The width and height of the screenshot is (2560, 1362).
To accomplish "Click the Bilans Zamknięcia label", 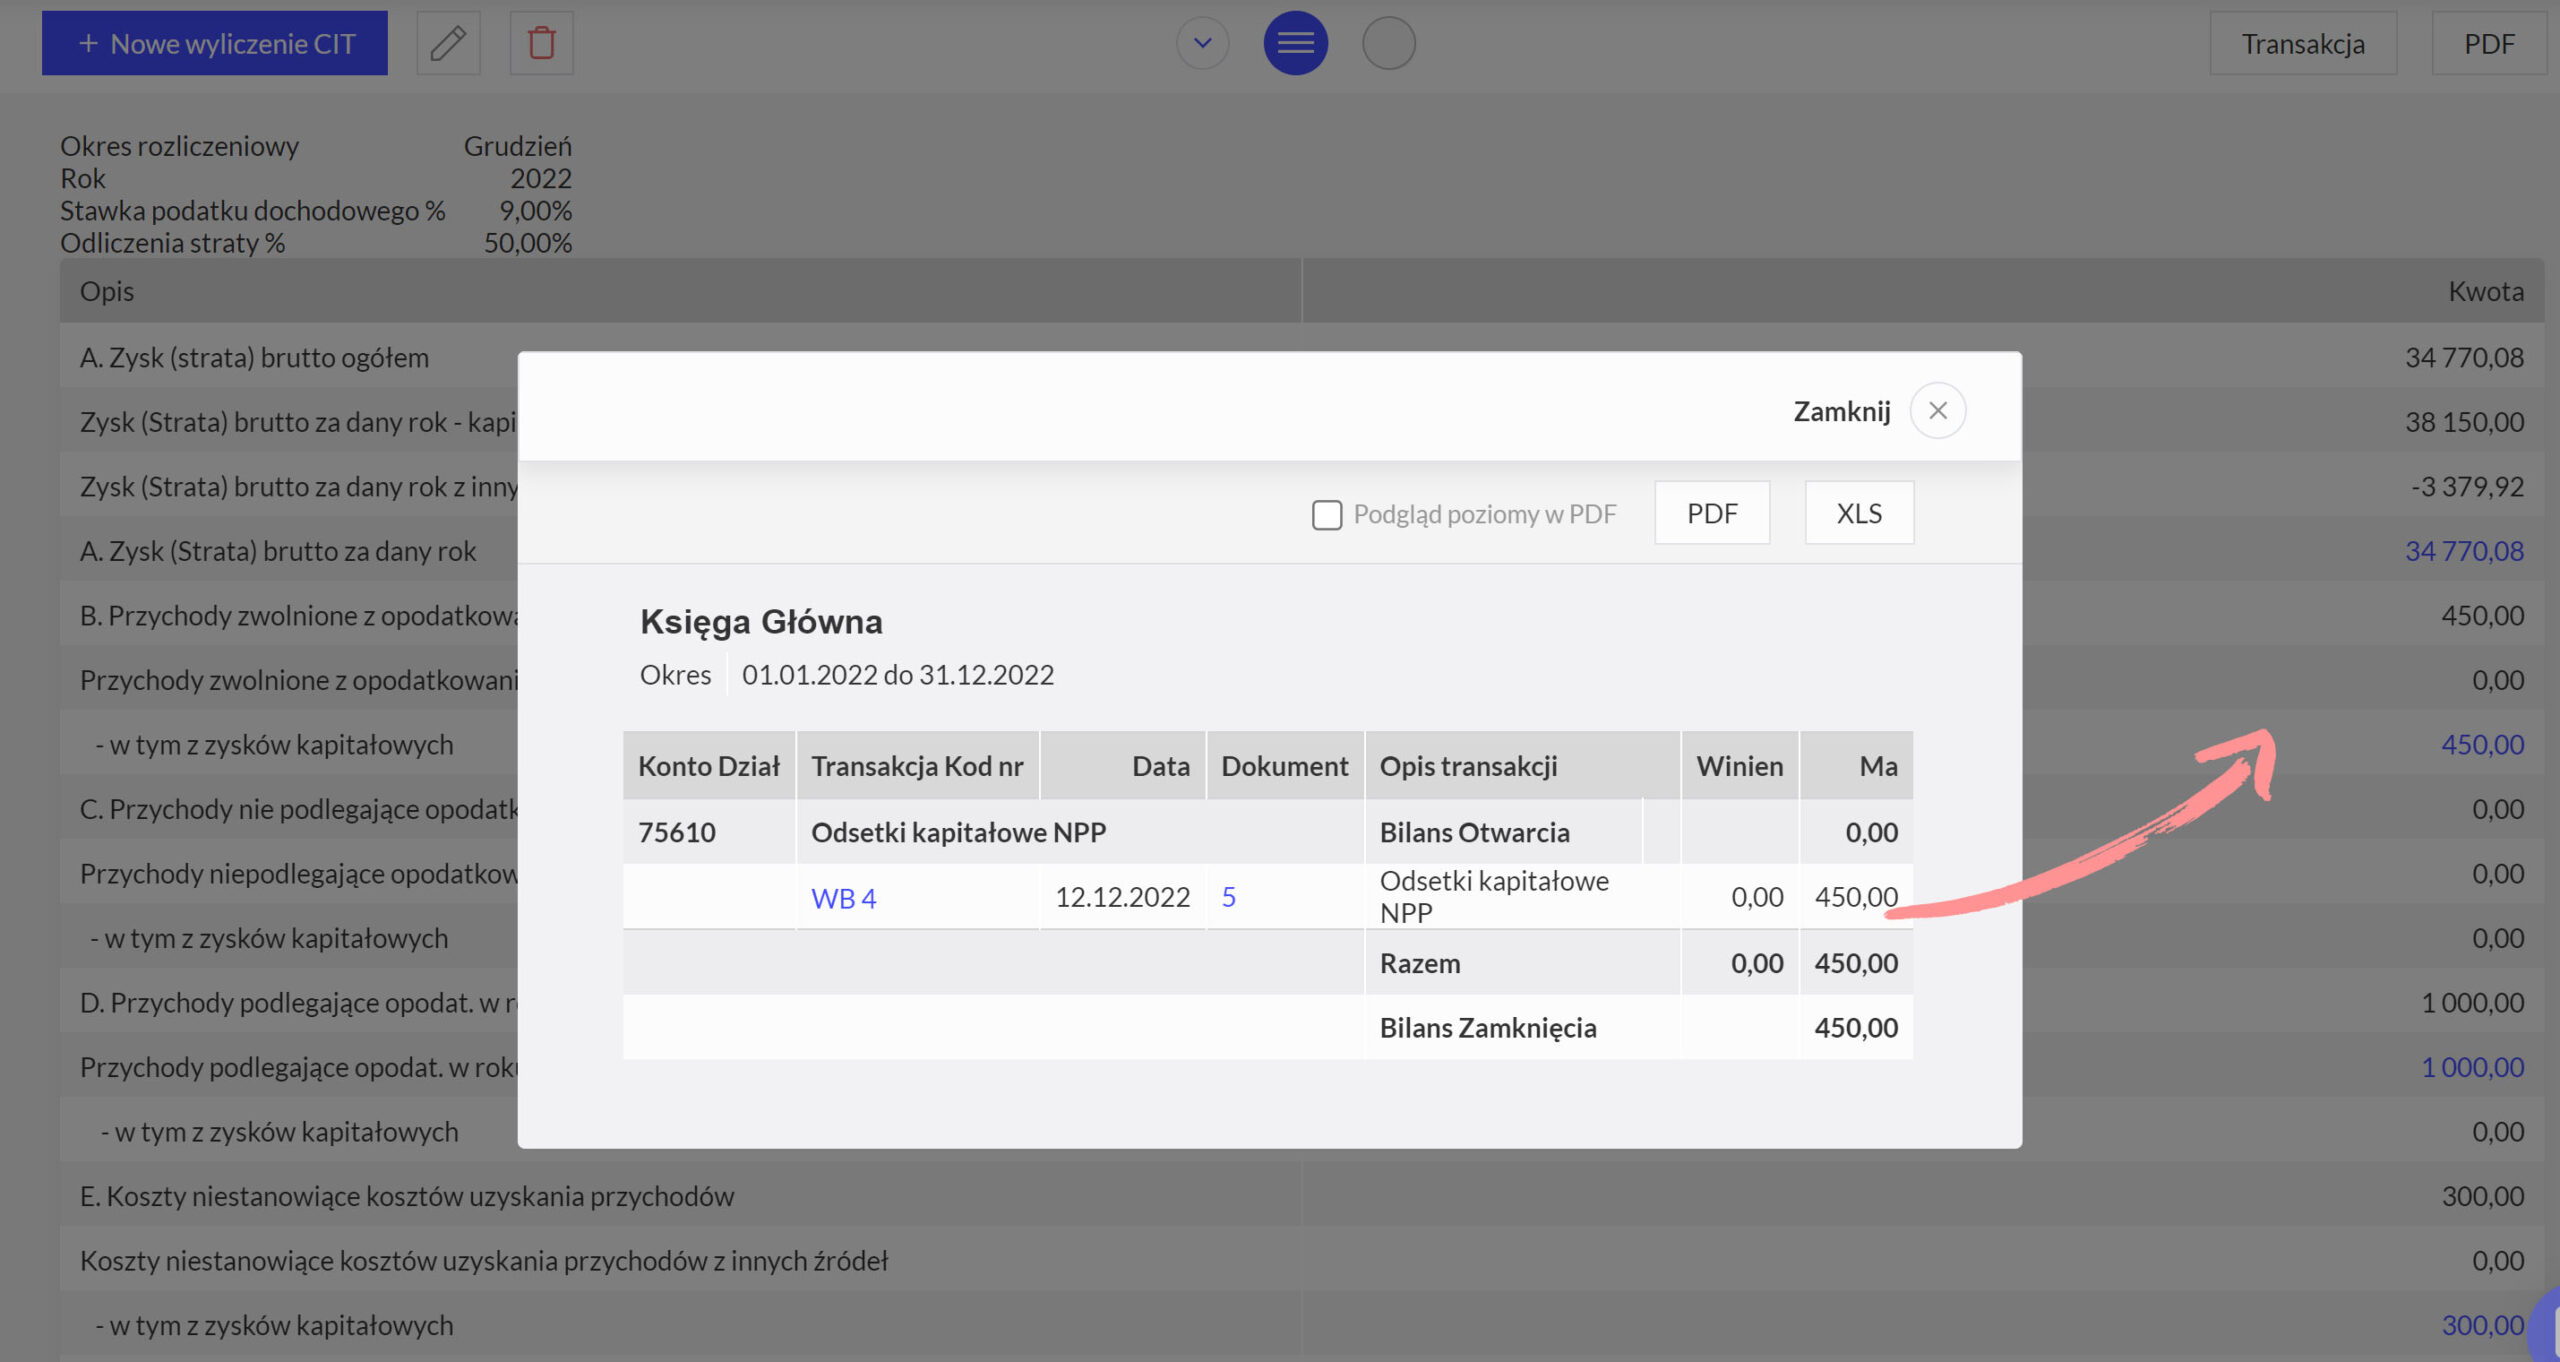I will click(x=1488, y=1028).
